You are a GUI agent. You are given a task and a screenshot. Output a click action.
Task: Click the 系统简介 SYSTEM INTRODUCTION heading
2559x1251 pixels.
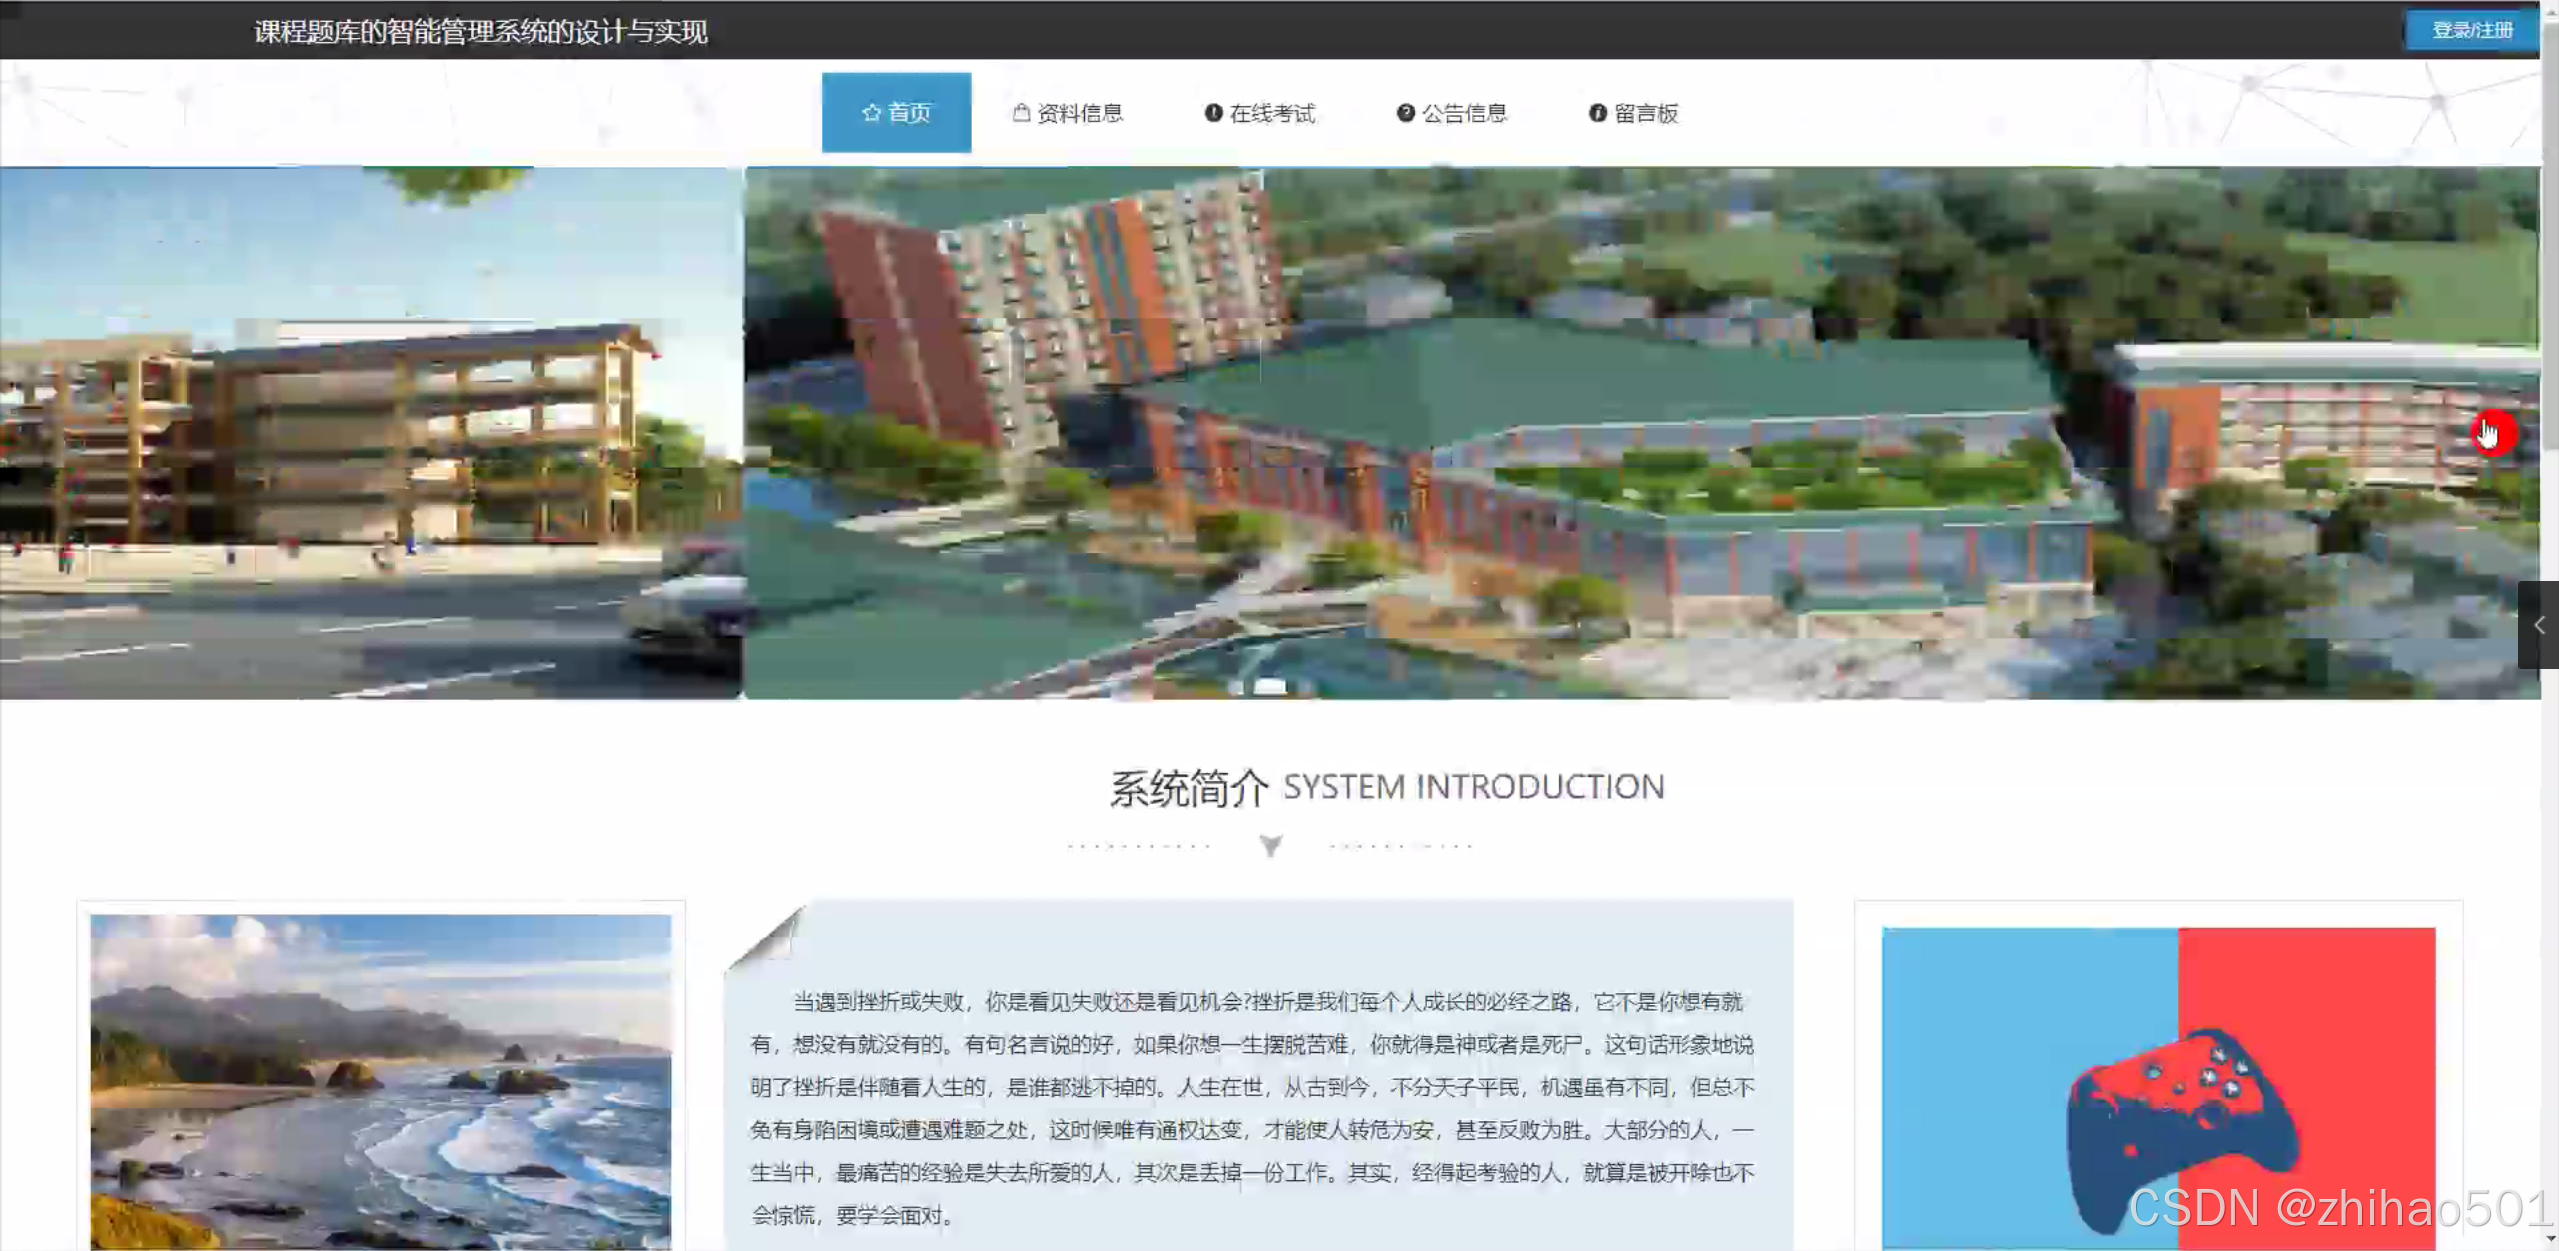coord(1387,788)
